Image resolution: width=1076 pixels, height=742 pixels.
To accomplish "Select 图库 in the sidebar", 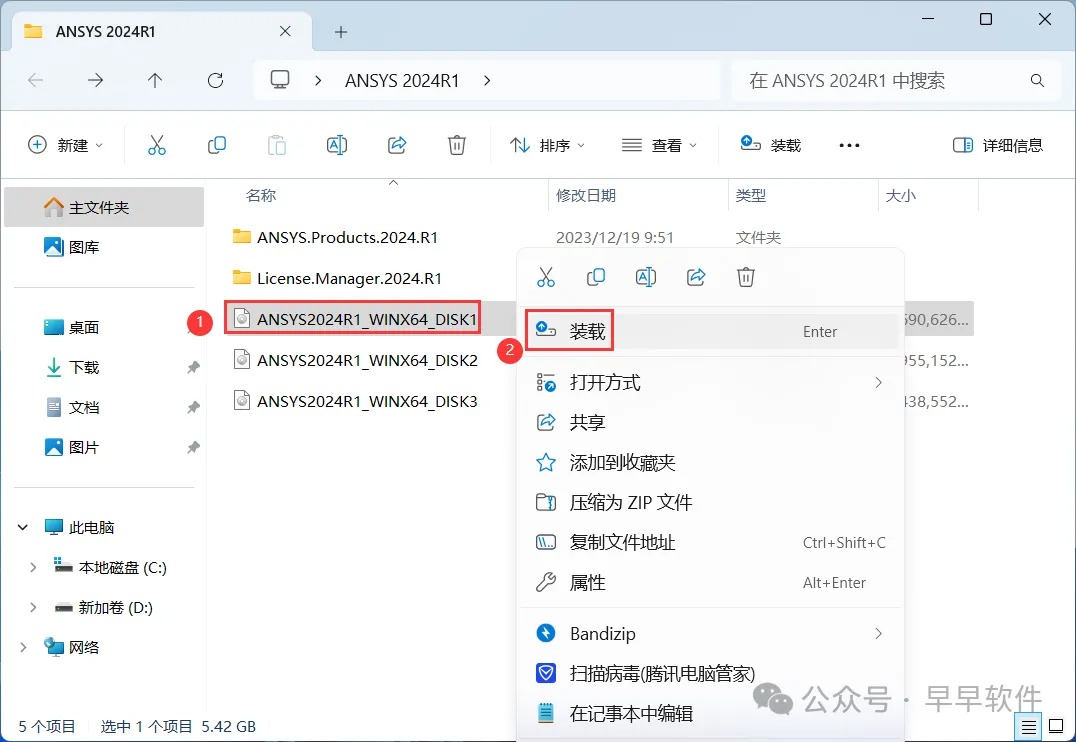I will click(104, 246).
